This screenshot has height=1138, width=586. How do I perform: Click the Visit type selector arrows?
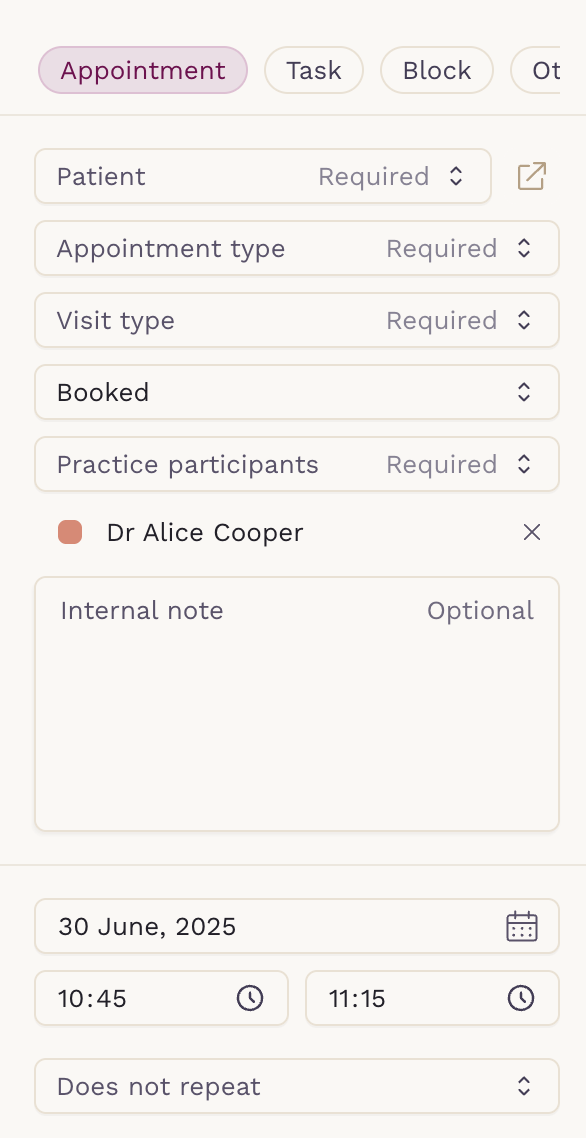524,320
